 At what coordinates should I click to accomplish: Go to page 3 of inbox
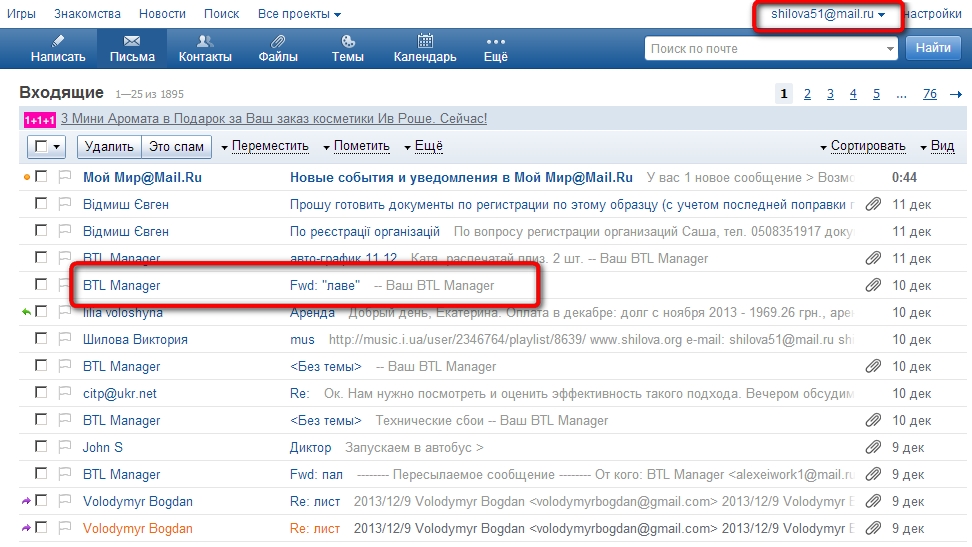[x=830, y=94]
